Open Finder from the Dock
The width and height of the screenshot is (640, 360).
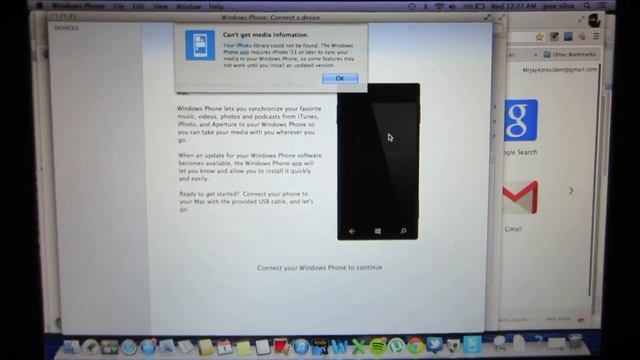pos(71,347)
